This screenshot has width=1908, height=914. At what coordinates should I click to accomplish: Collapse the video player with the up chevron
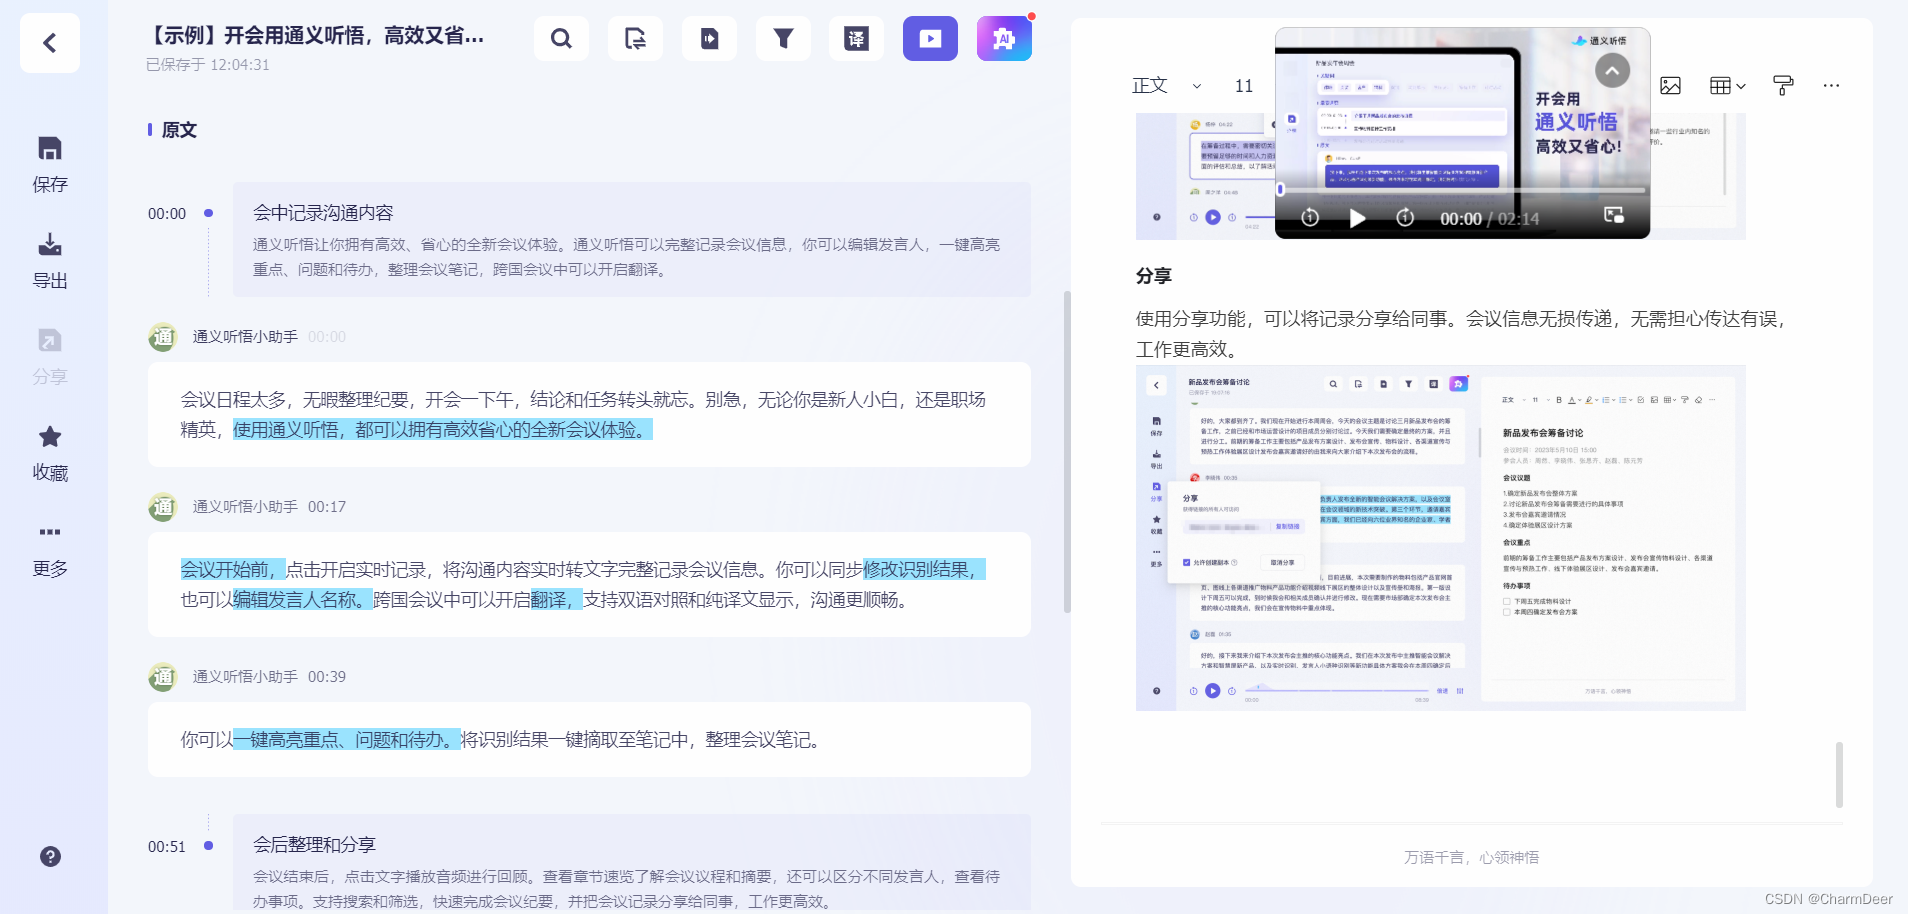pos(1612,70)
